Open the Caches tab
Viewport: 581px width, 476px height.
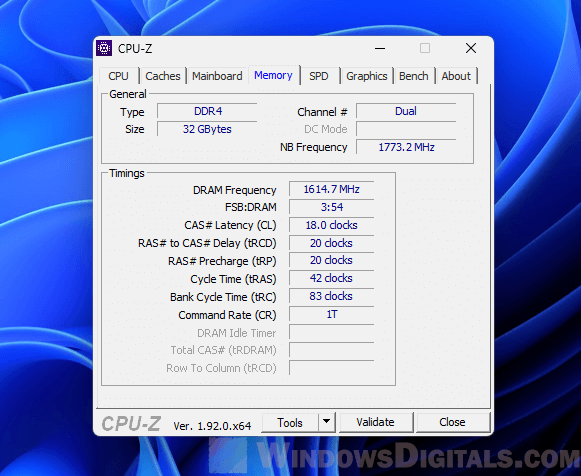pyautogui.click(x=163, y=76)
